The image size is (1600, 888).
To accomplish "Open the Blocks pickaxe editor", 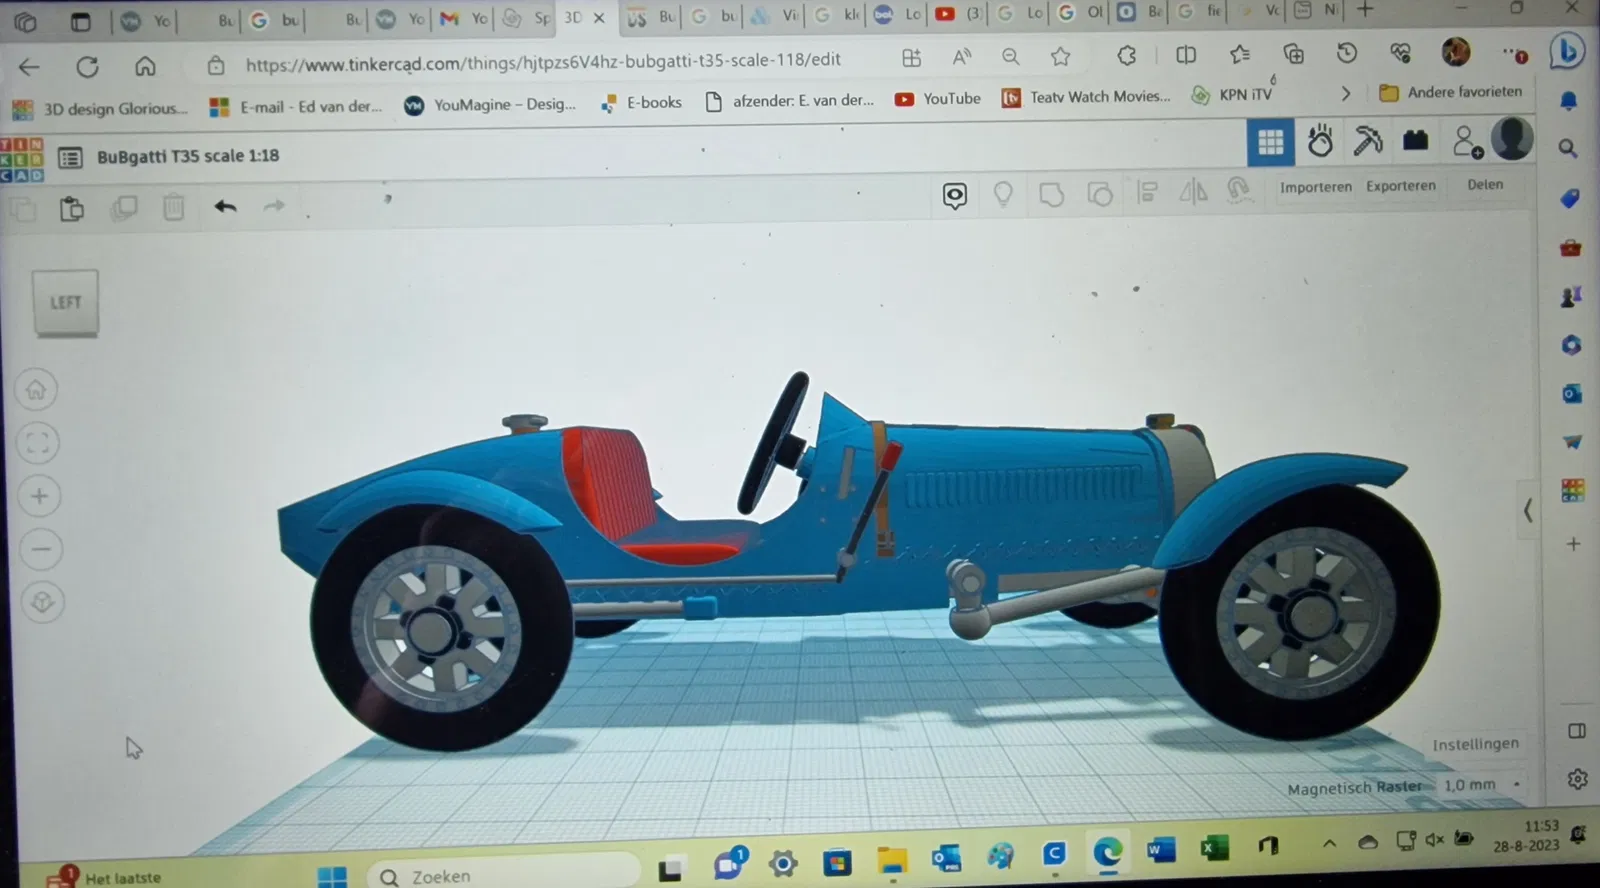I will point(1367,141).
